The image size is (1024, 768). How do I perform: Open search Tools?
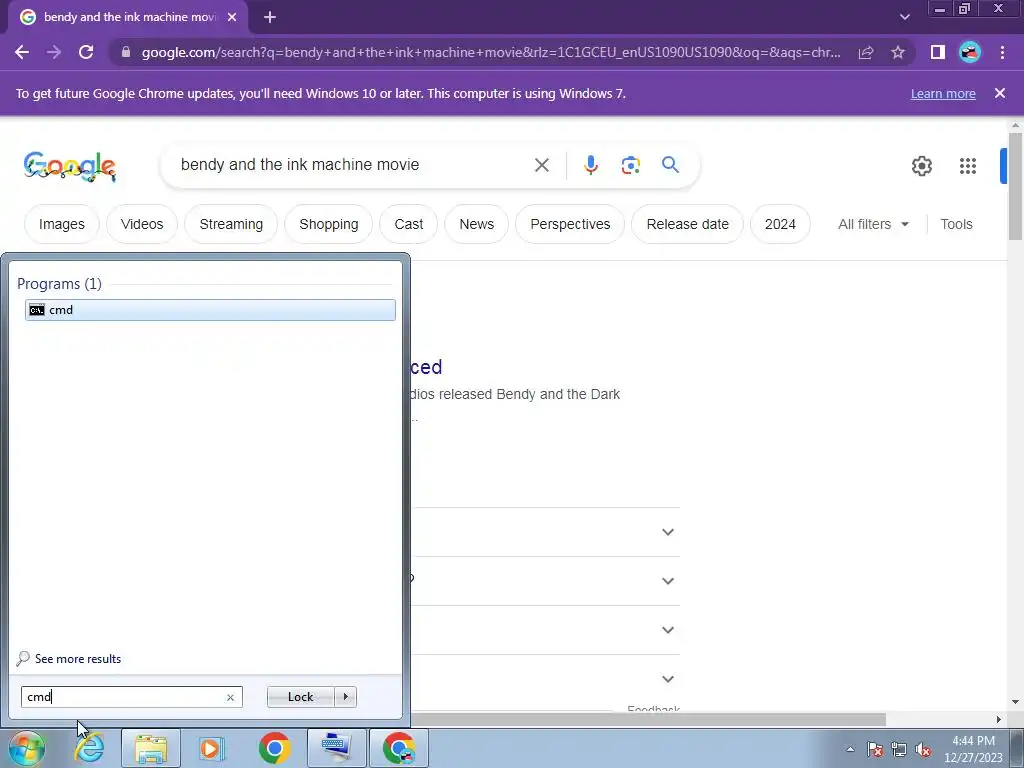pyautogui.click(x=956, y=224)
